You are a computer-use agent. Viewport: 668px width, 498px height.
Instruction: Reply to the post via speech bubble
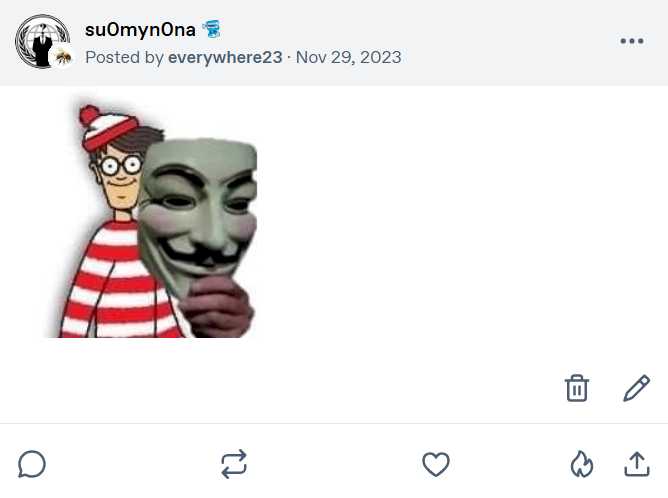coord(32,464)
